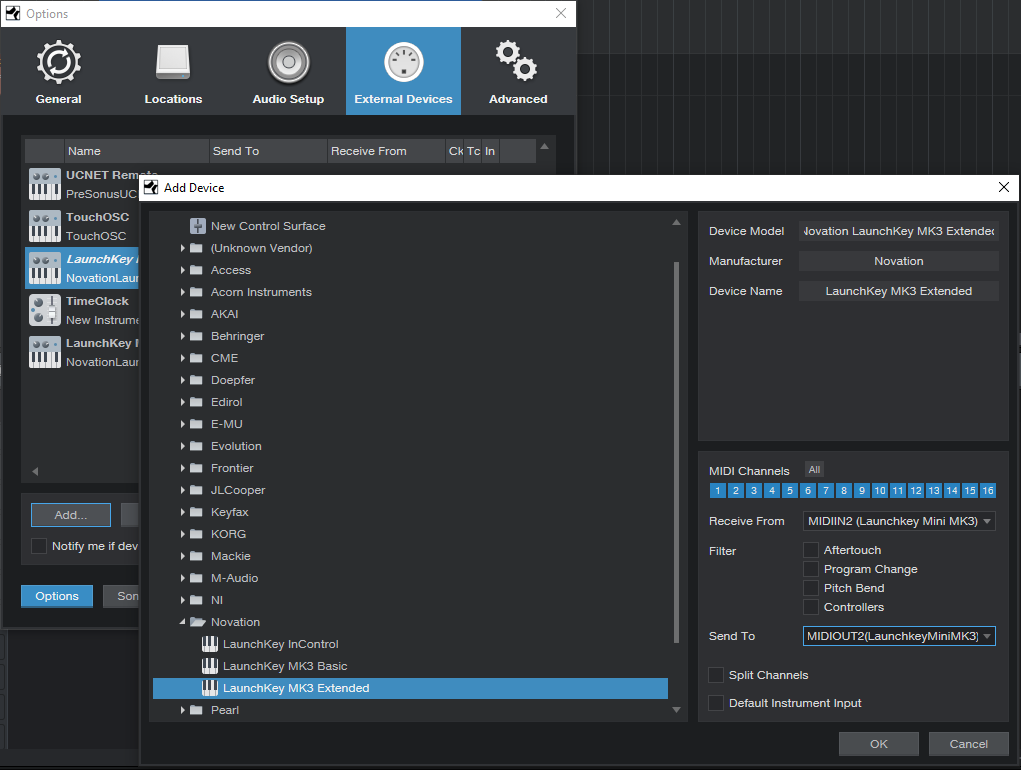The width and height of the screenshot is (1021, 770).
Task: Switch to the Locations tab
Action: pyautogui.click(x=173, y=71)
